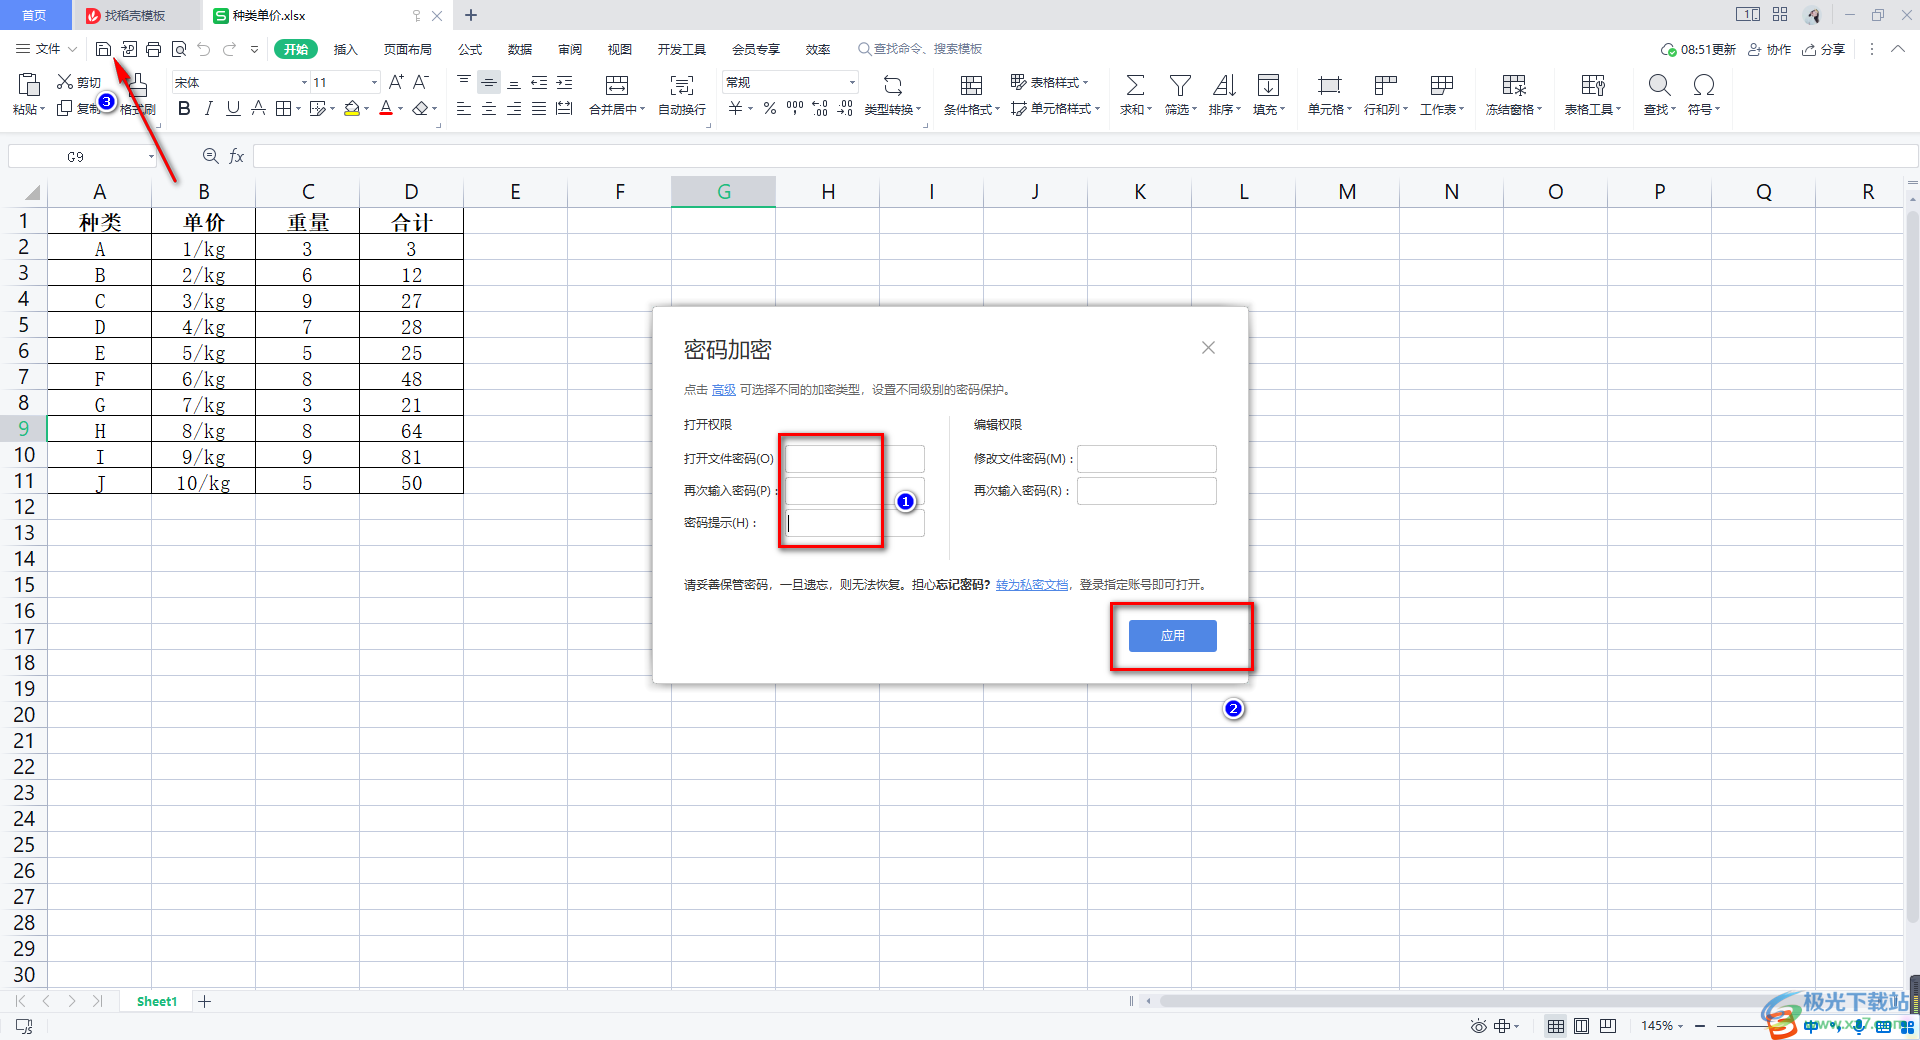Click the 应用 Apply button in dialog
Image resolution: width=1920 pixels, height=1040 pixels.
[1172, 636]
